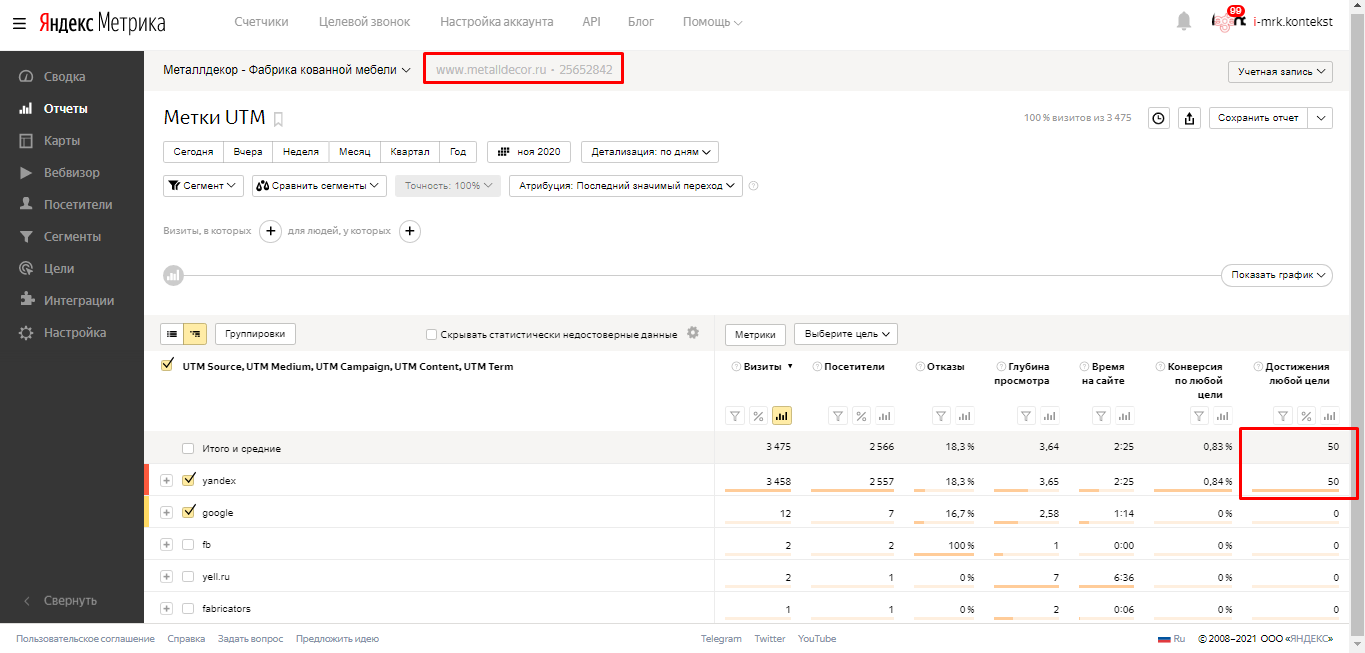Switch to tree view list icon
Viewport: 1365px width, 653px height.
click(x=195, y=334)
